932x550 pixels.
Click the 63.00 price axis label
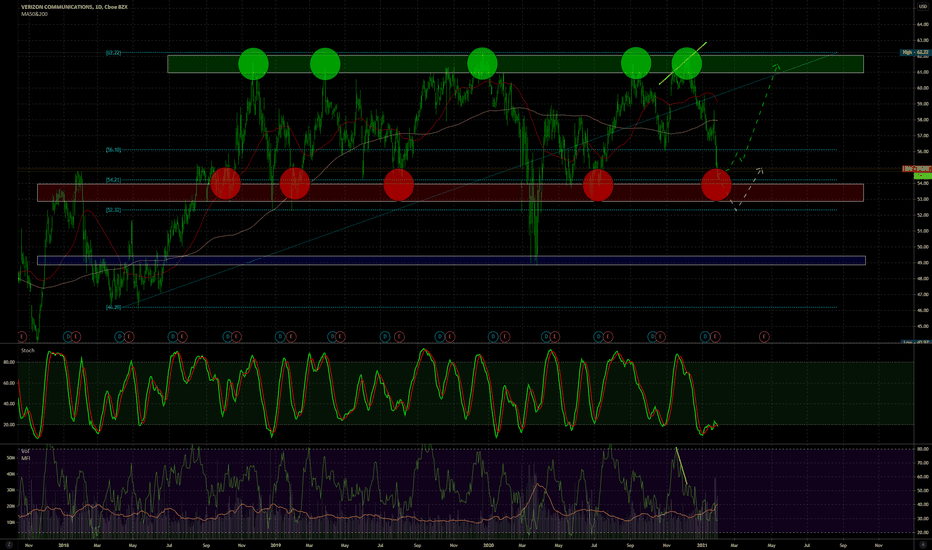coord(922,40)
